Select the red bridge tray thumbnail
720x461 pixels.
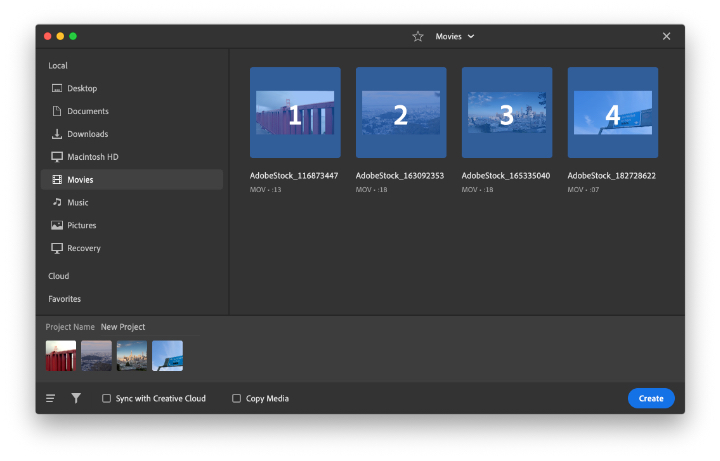click(61, 355)
